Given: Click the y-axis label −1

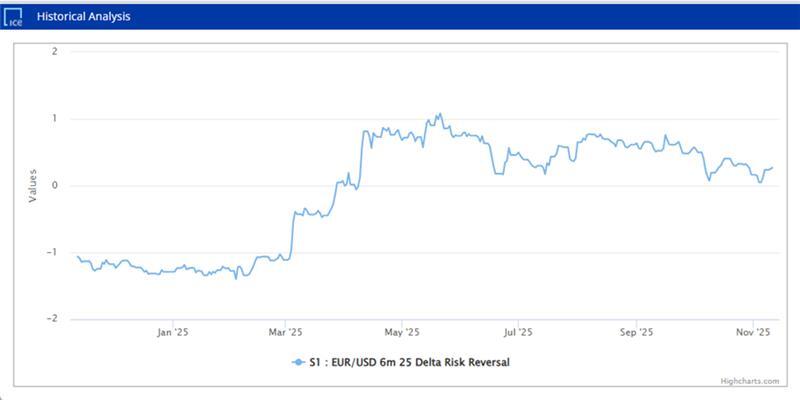Looking at the screenshot, I should point(51,253).
